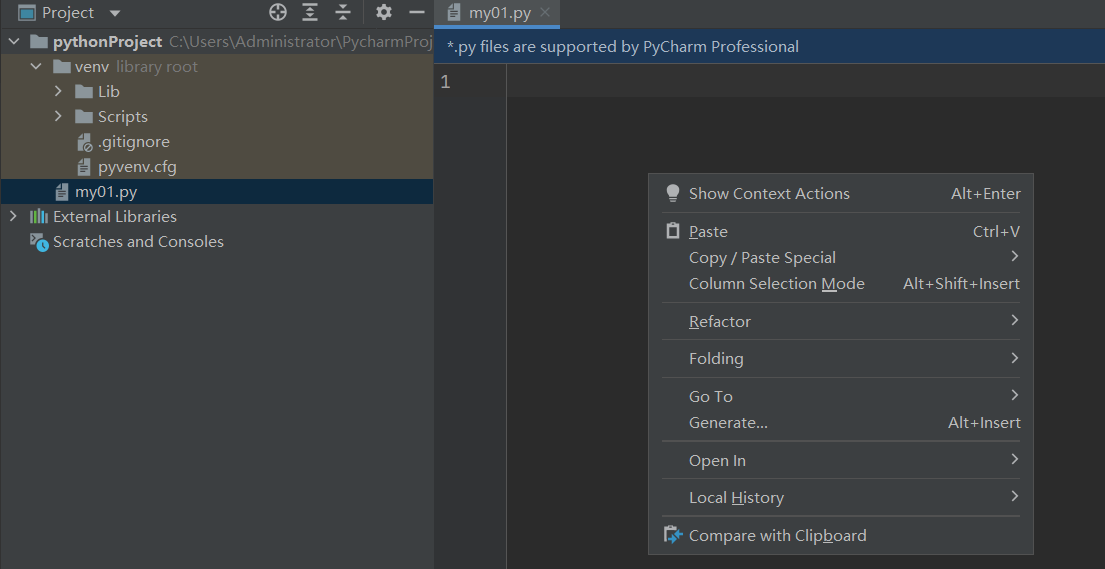Expand External Libraries node

coord(13,216)
